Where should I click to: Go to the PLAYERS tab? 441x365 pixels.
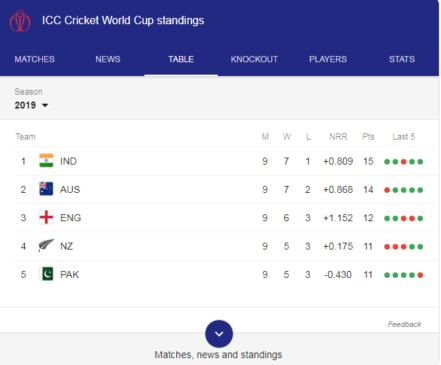(x=328, y=59)
